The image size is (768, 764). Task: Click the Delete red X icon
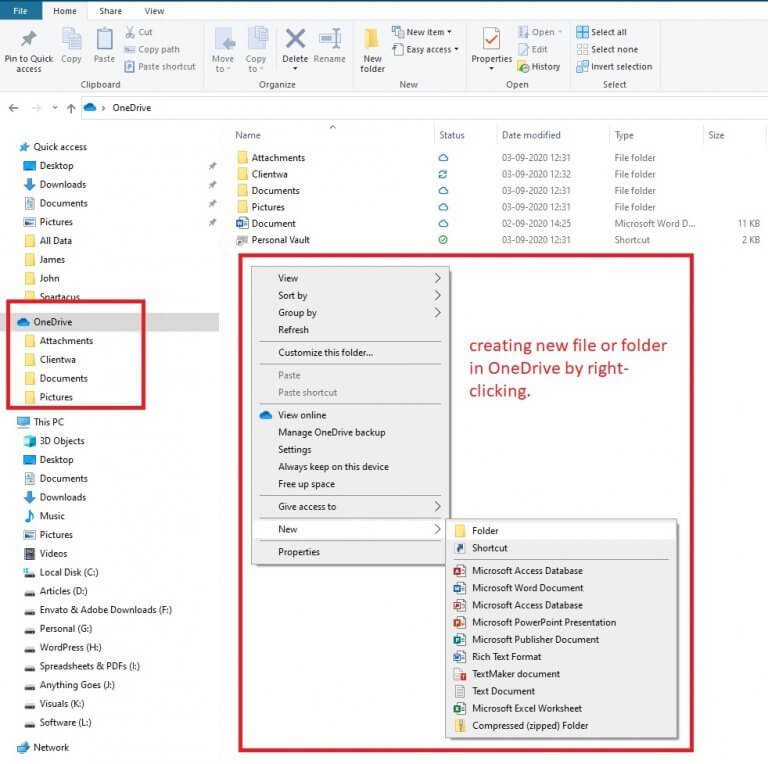click(x=295, y=39)
